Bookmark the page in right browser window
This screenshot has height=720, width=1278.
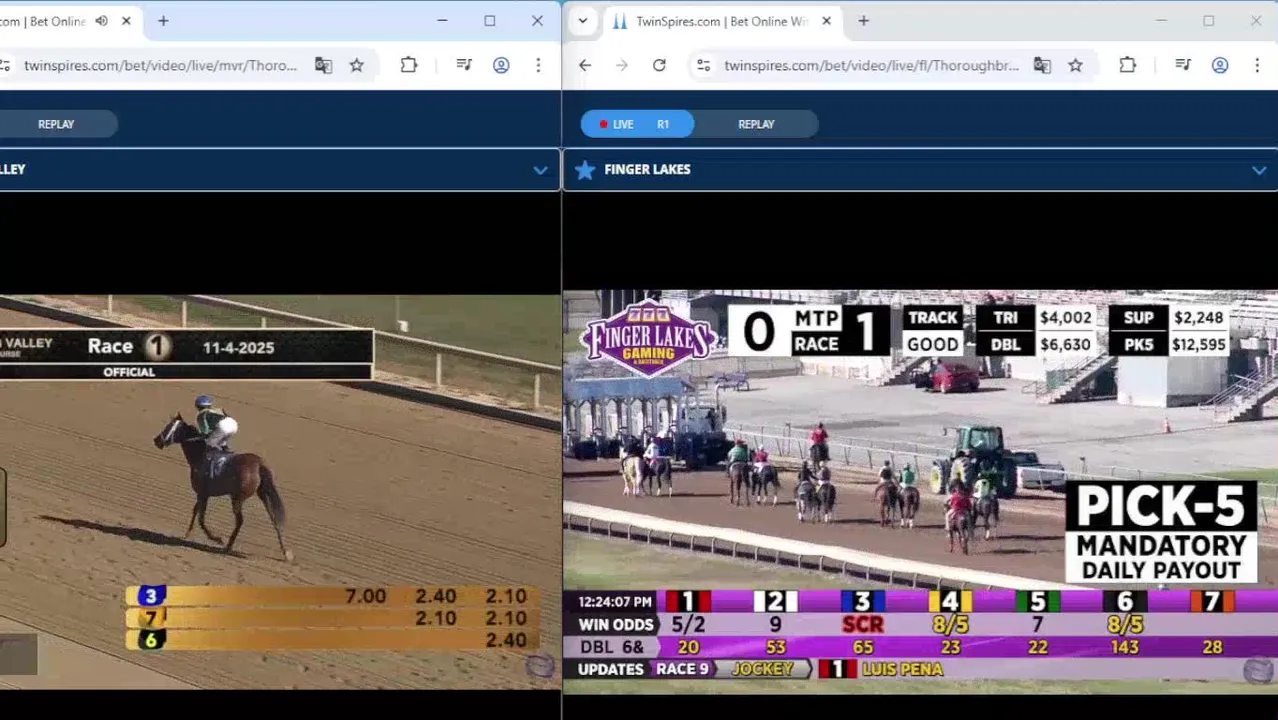tap(1075, 65)
